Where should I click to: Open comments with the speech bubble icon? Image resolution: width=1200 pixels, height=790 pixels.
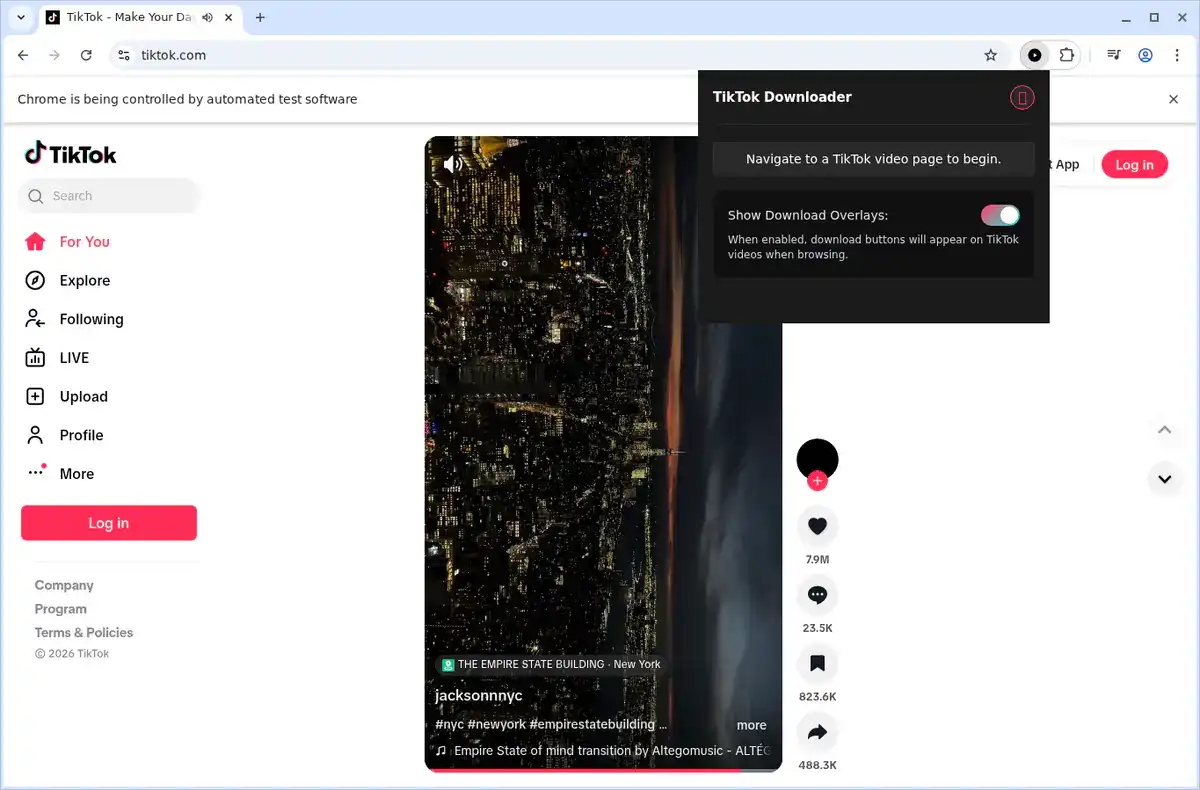(x=817, y=595)
